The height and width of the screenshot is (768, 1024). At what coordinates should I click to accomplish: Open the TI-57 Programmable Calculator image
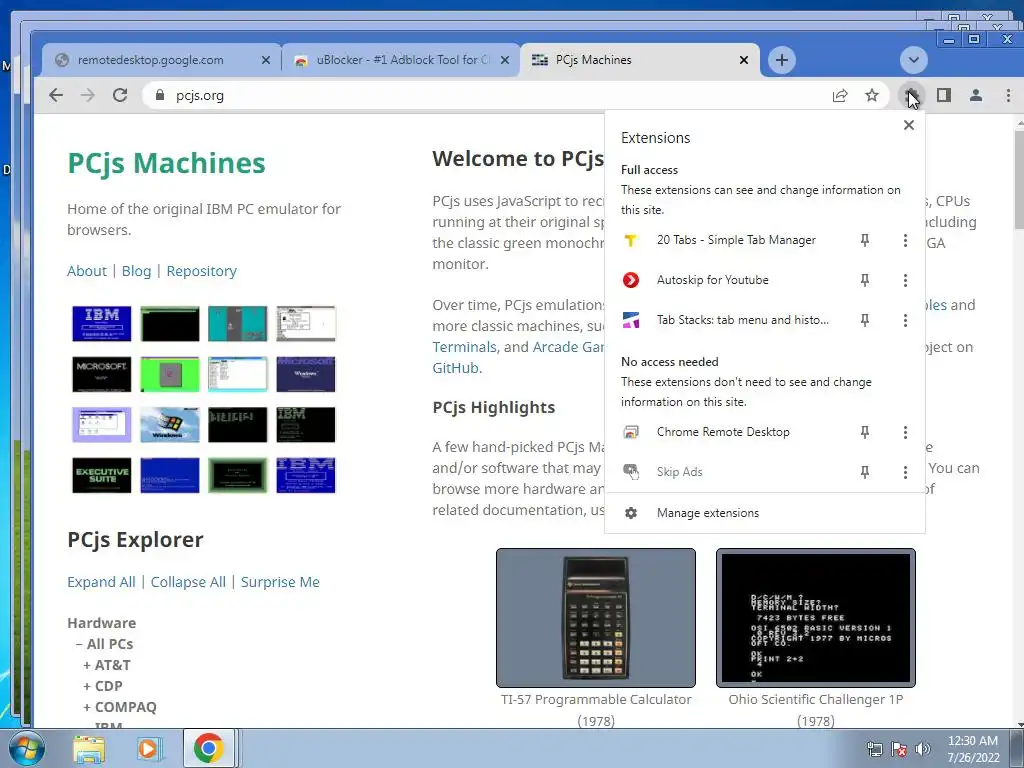[x=596, y=618]
